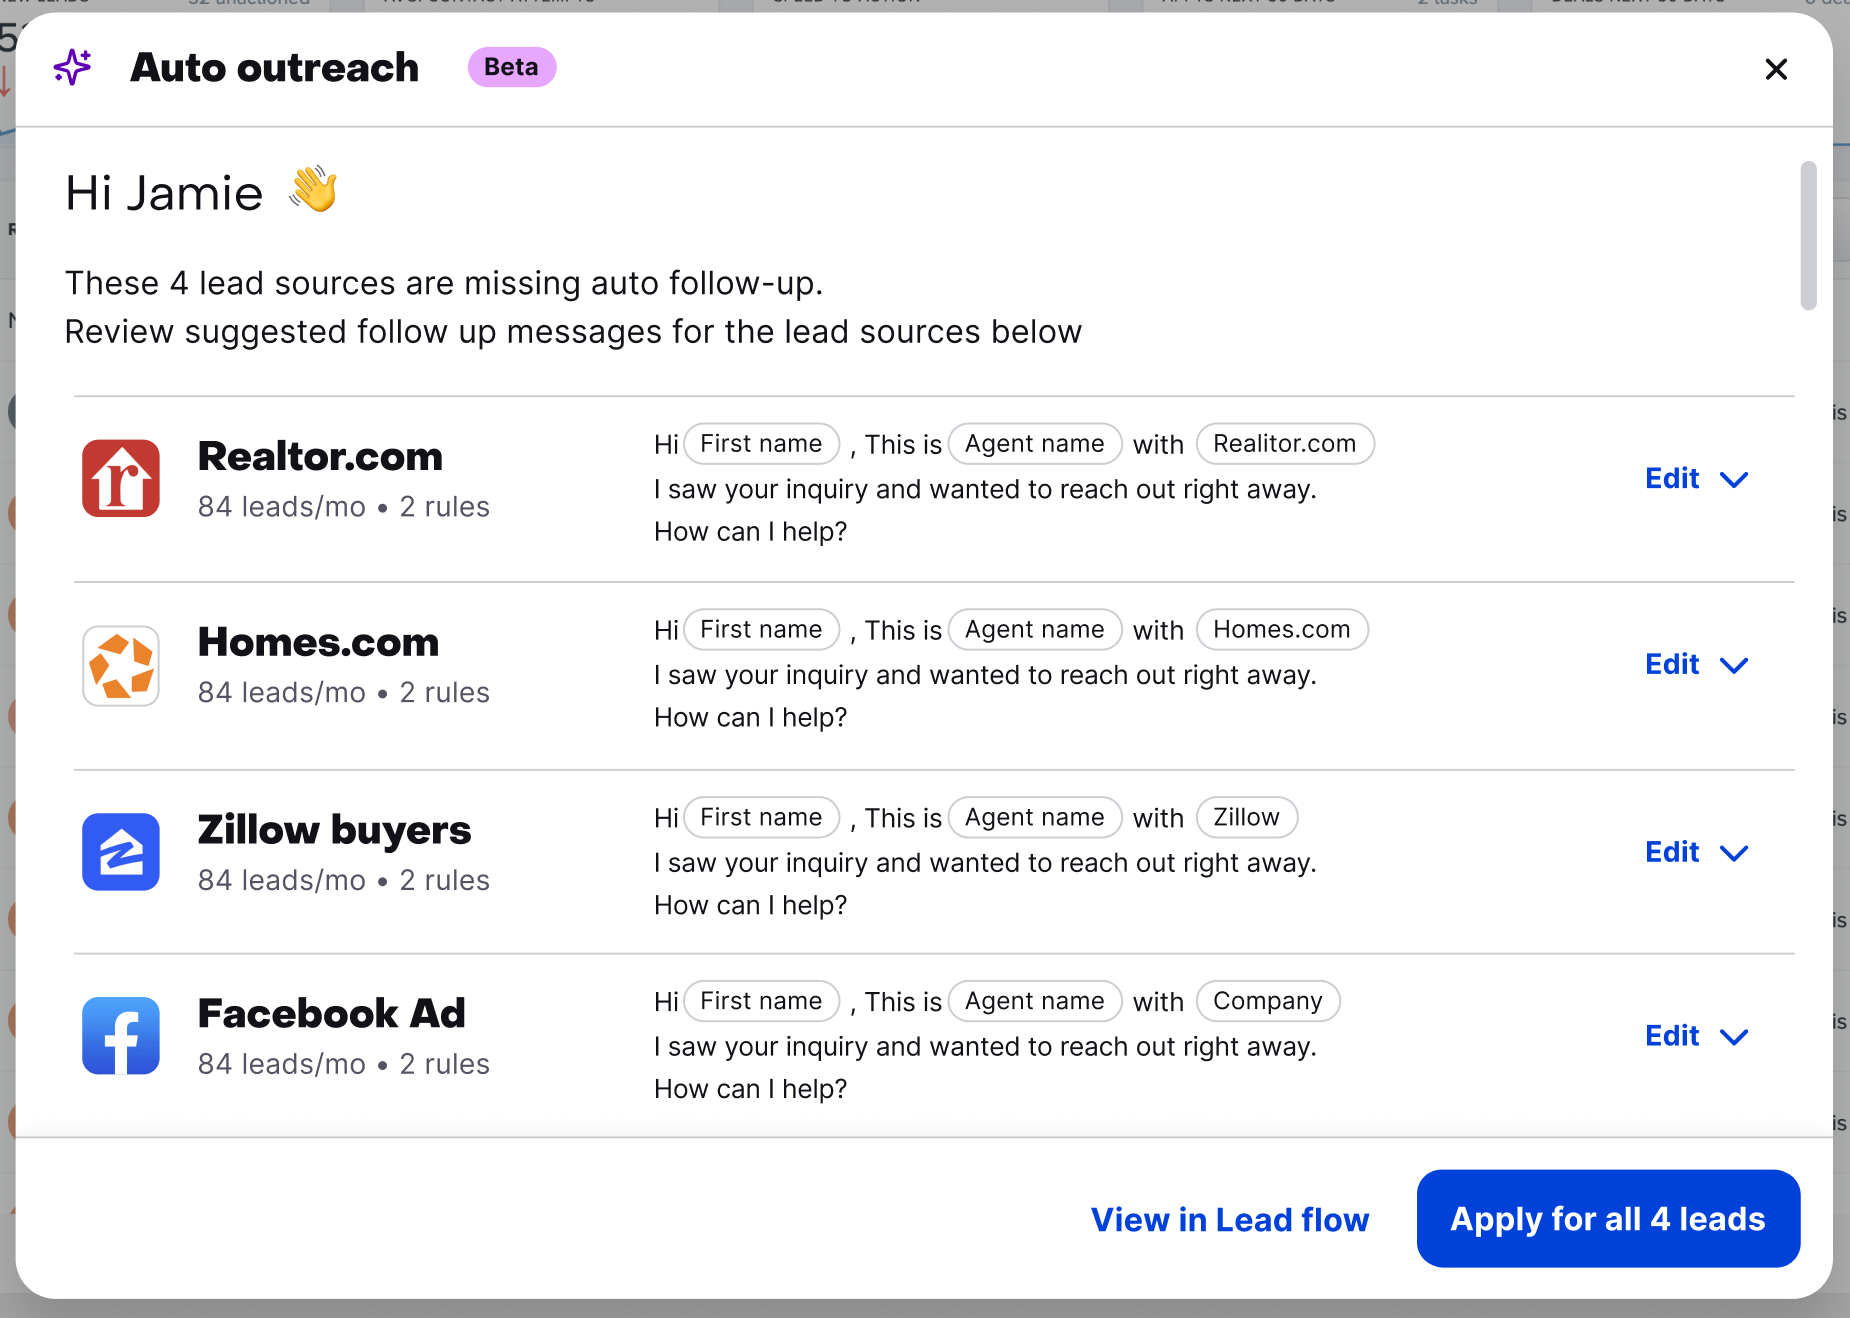Expand the Zillow buyers message chevron
The image size is (1850, 1318).
point(1734,853)
